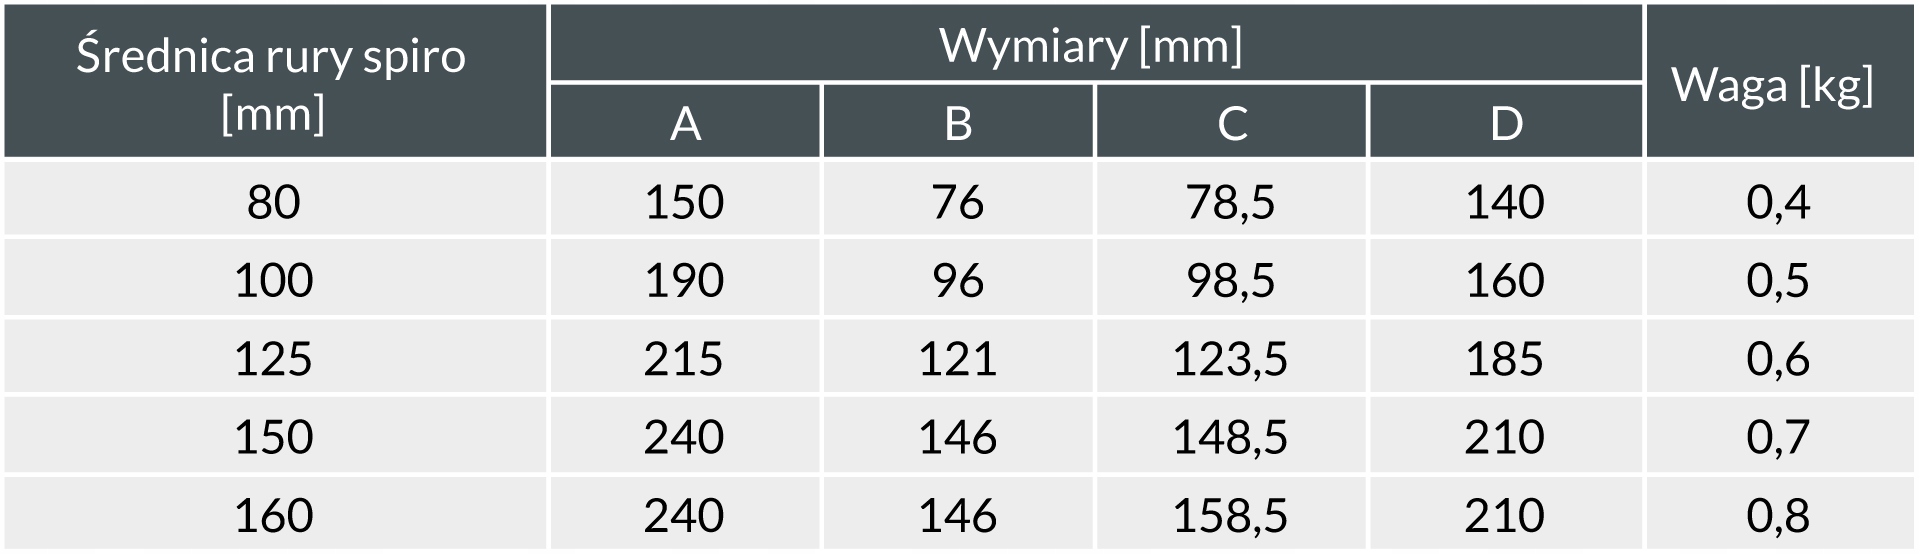Click the D value 140
1920x554 pixels.
pyautogui.click(x=1505, y=202)
